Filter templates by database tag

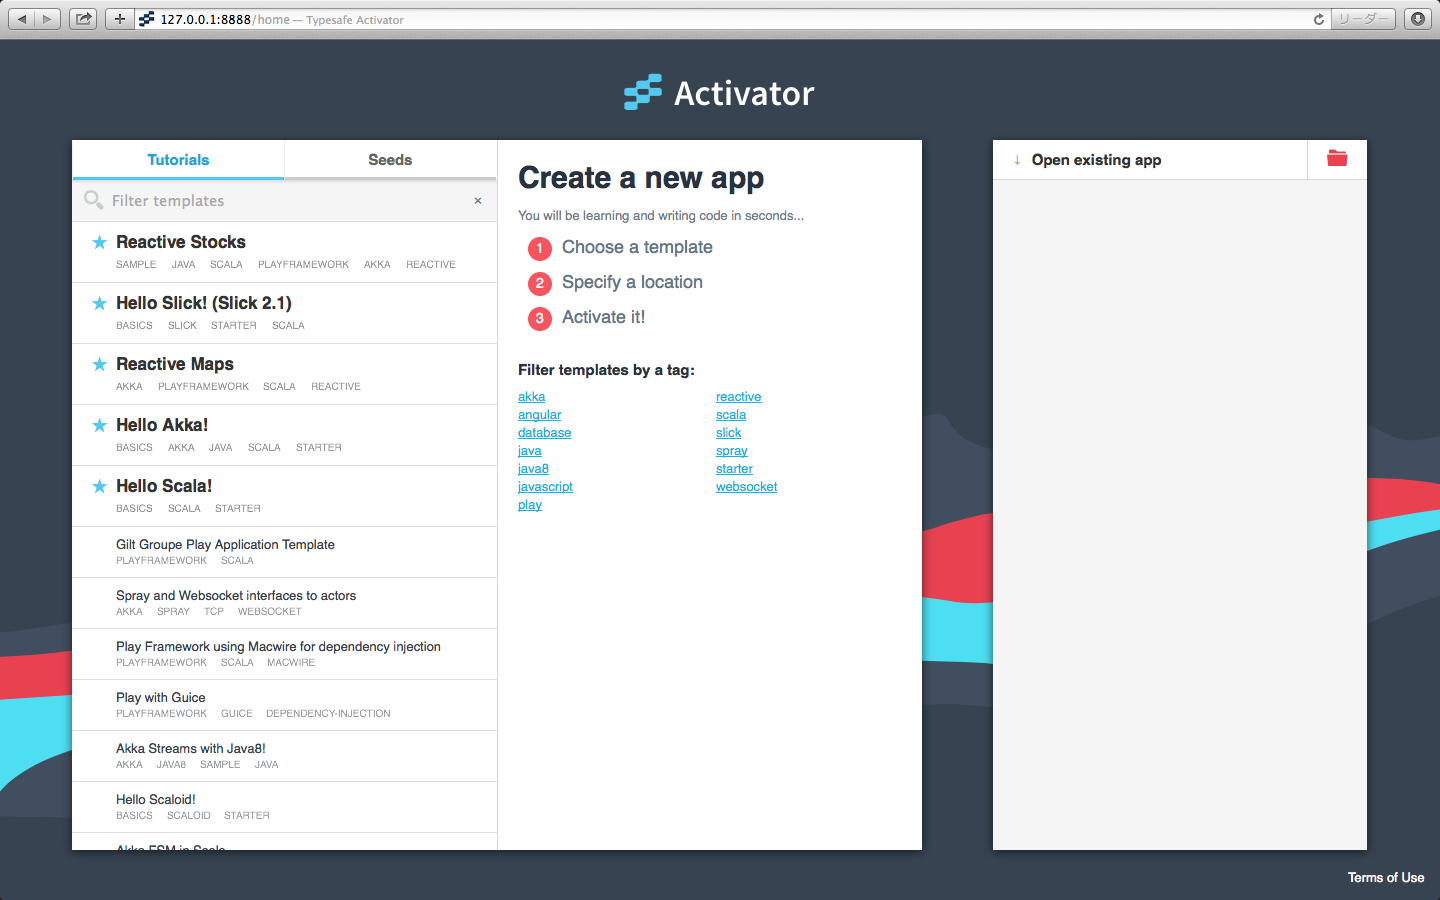tap(544, 433)
